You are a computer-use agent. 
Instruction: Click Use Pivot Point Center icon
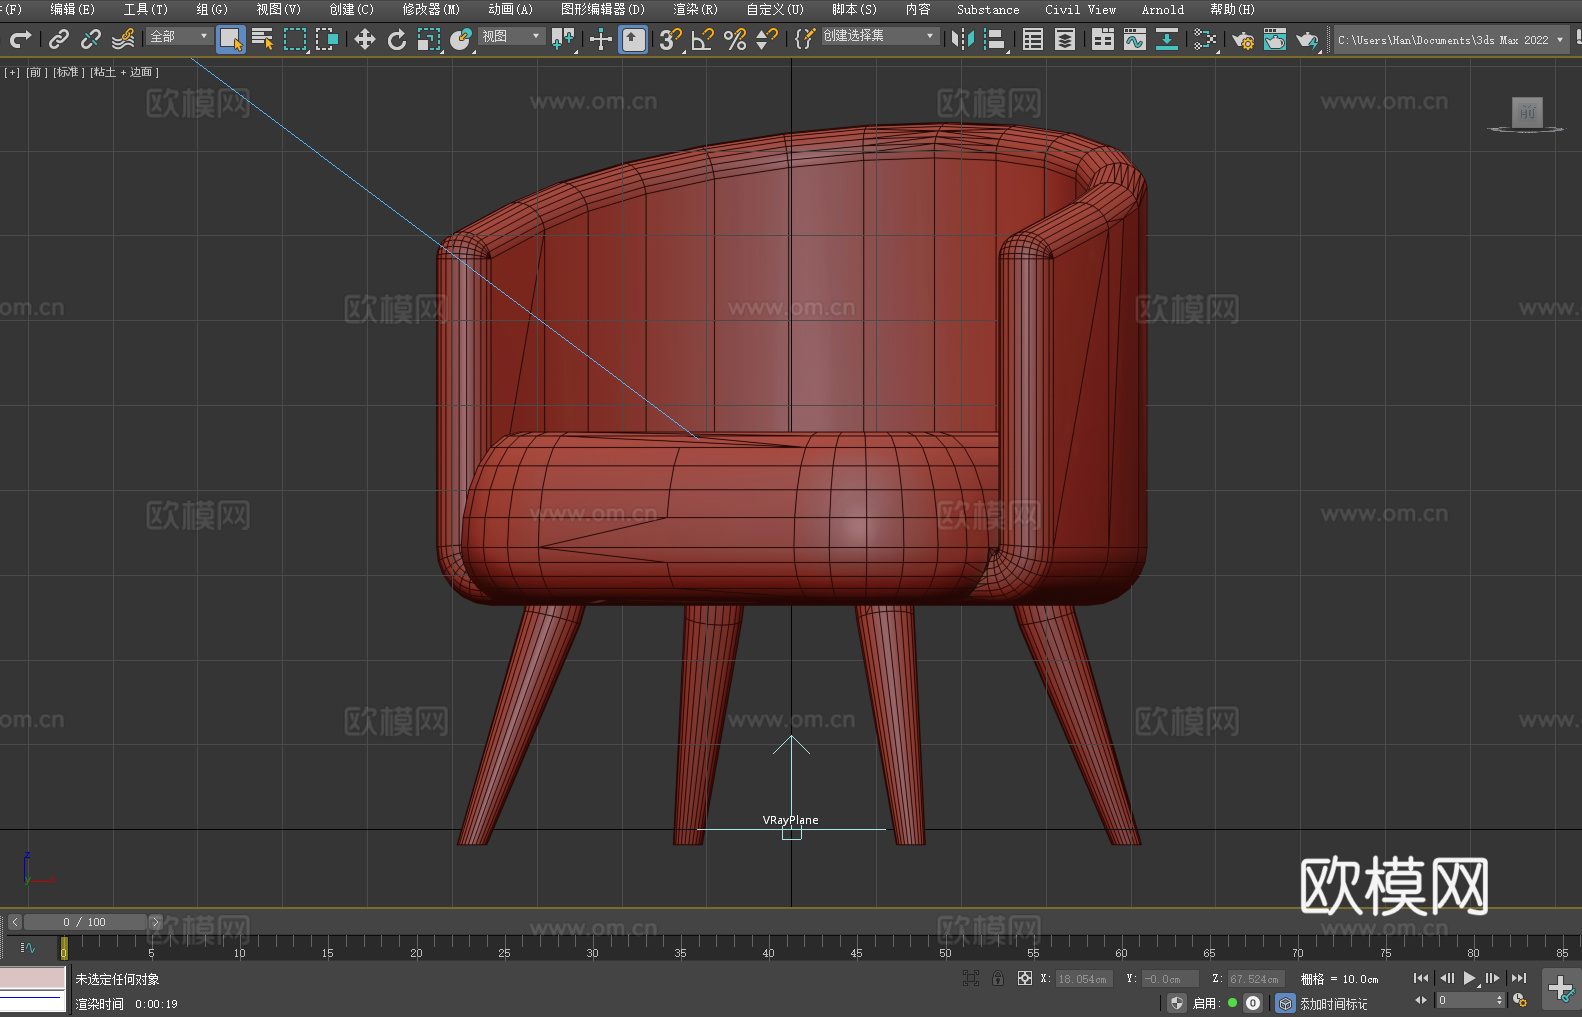coord(564,39)
